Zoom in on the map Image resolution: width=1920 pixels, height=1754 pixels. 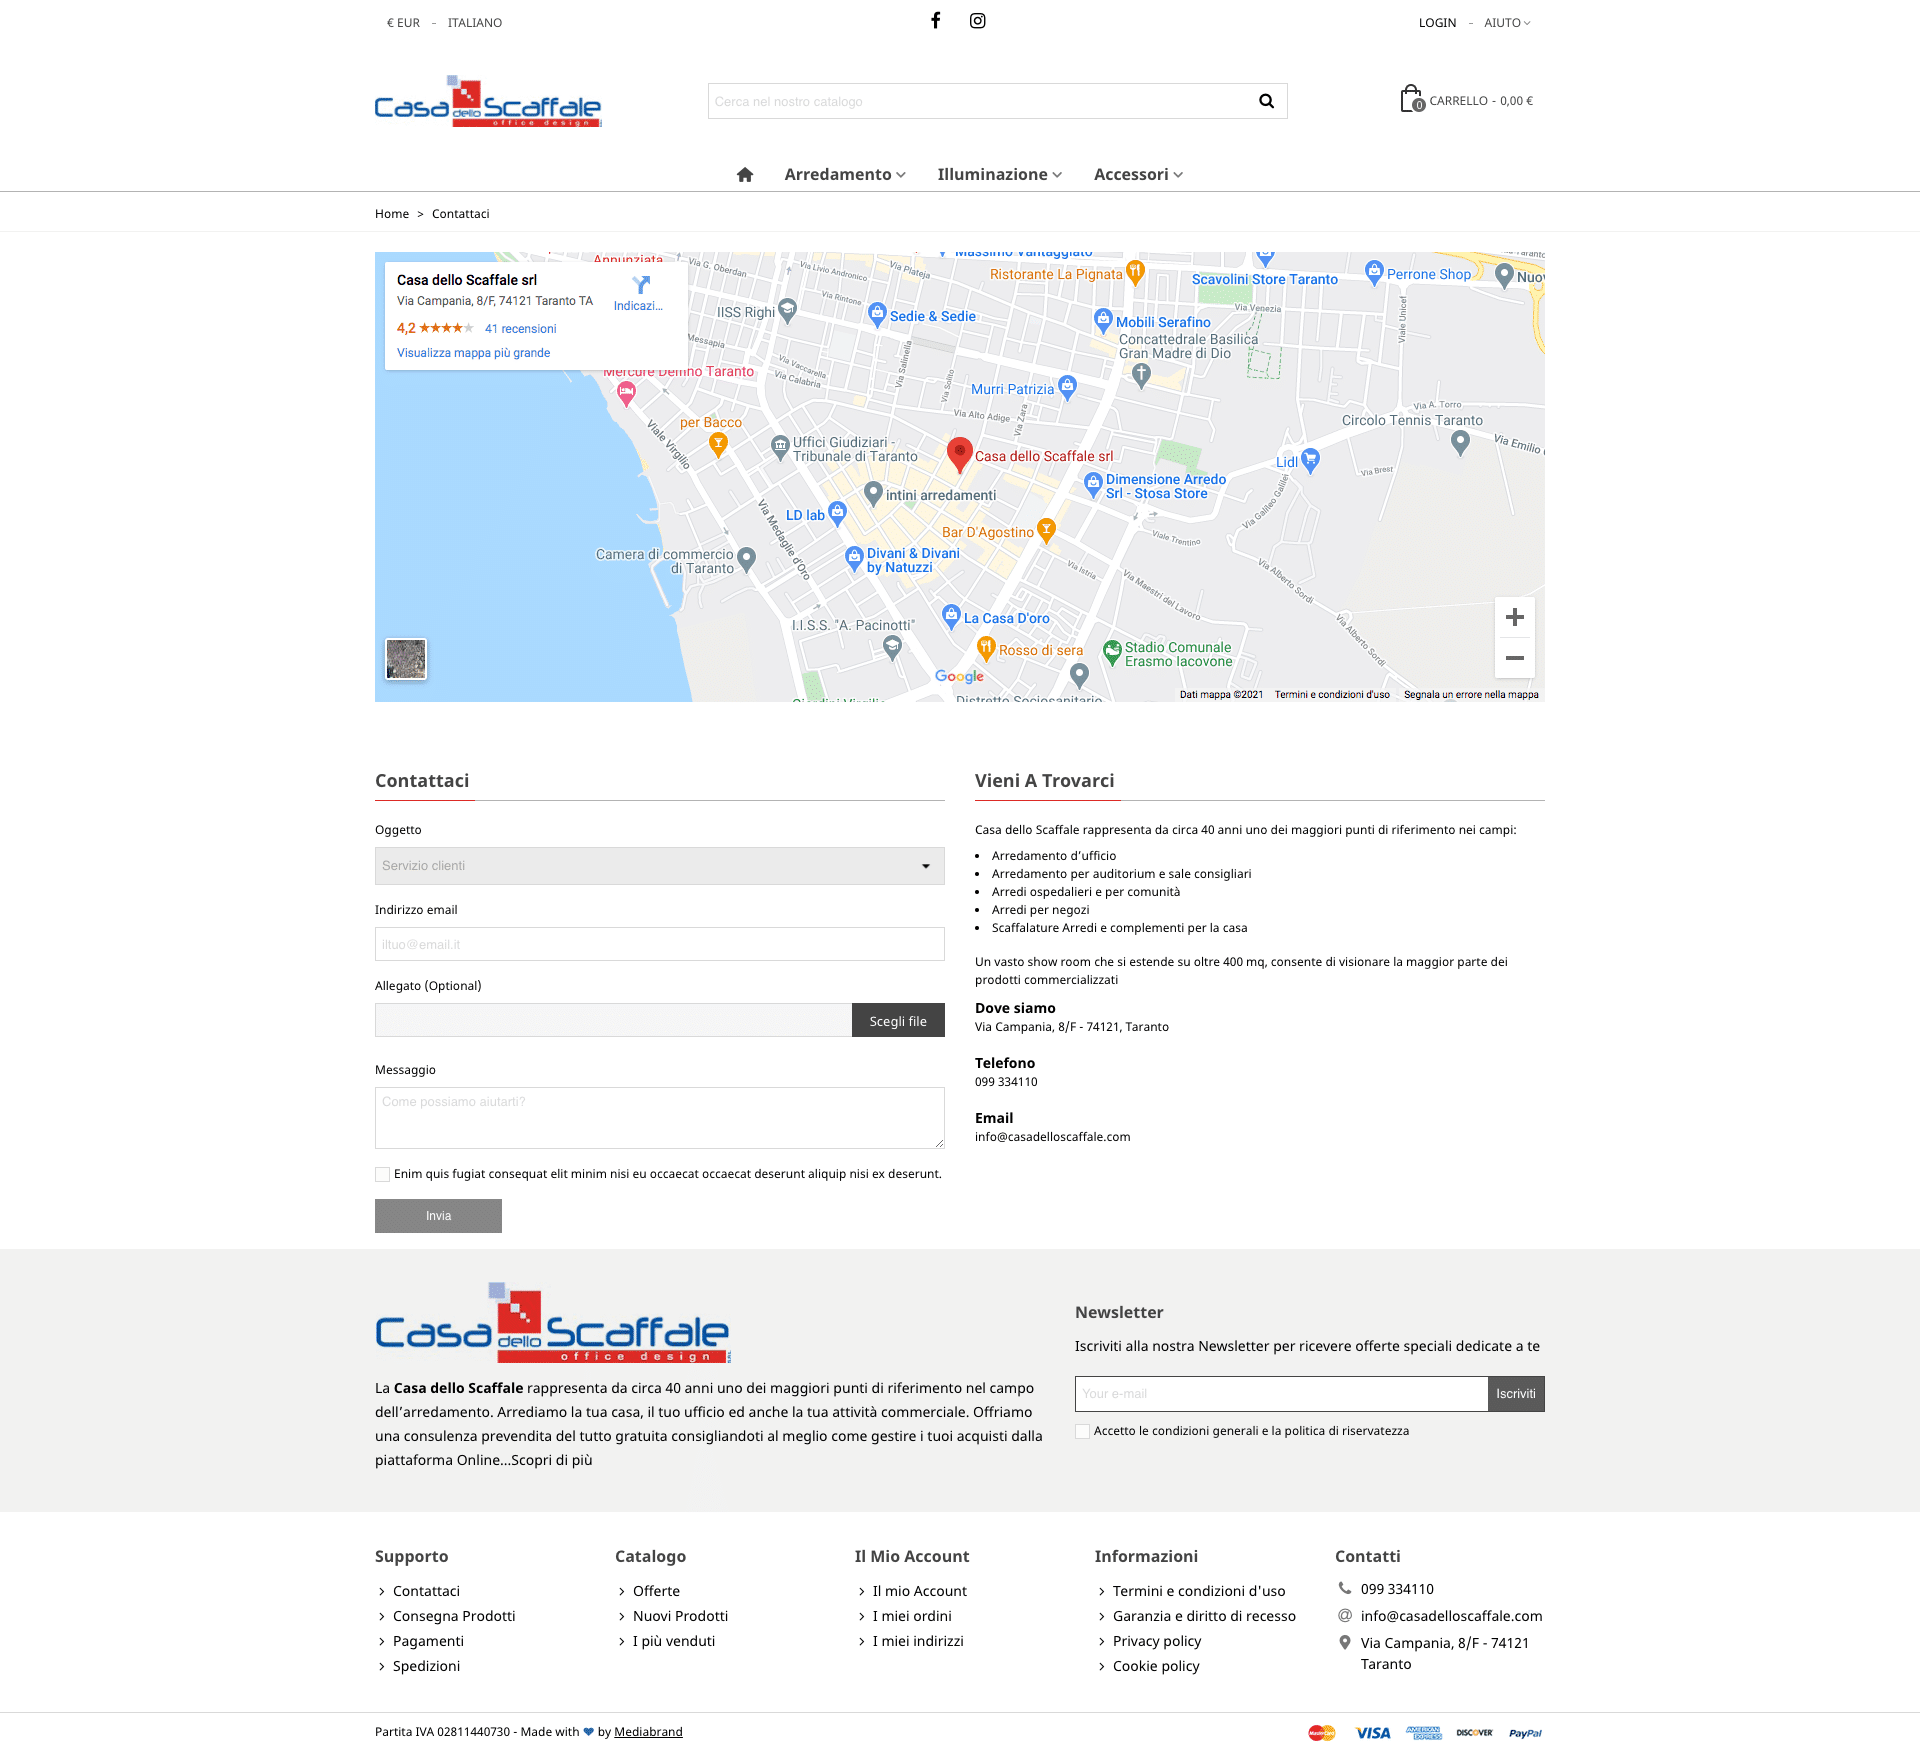pyautogui.click(x=1515, y=617)
